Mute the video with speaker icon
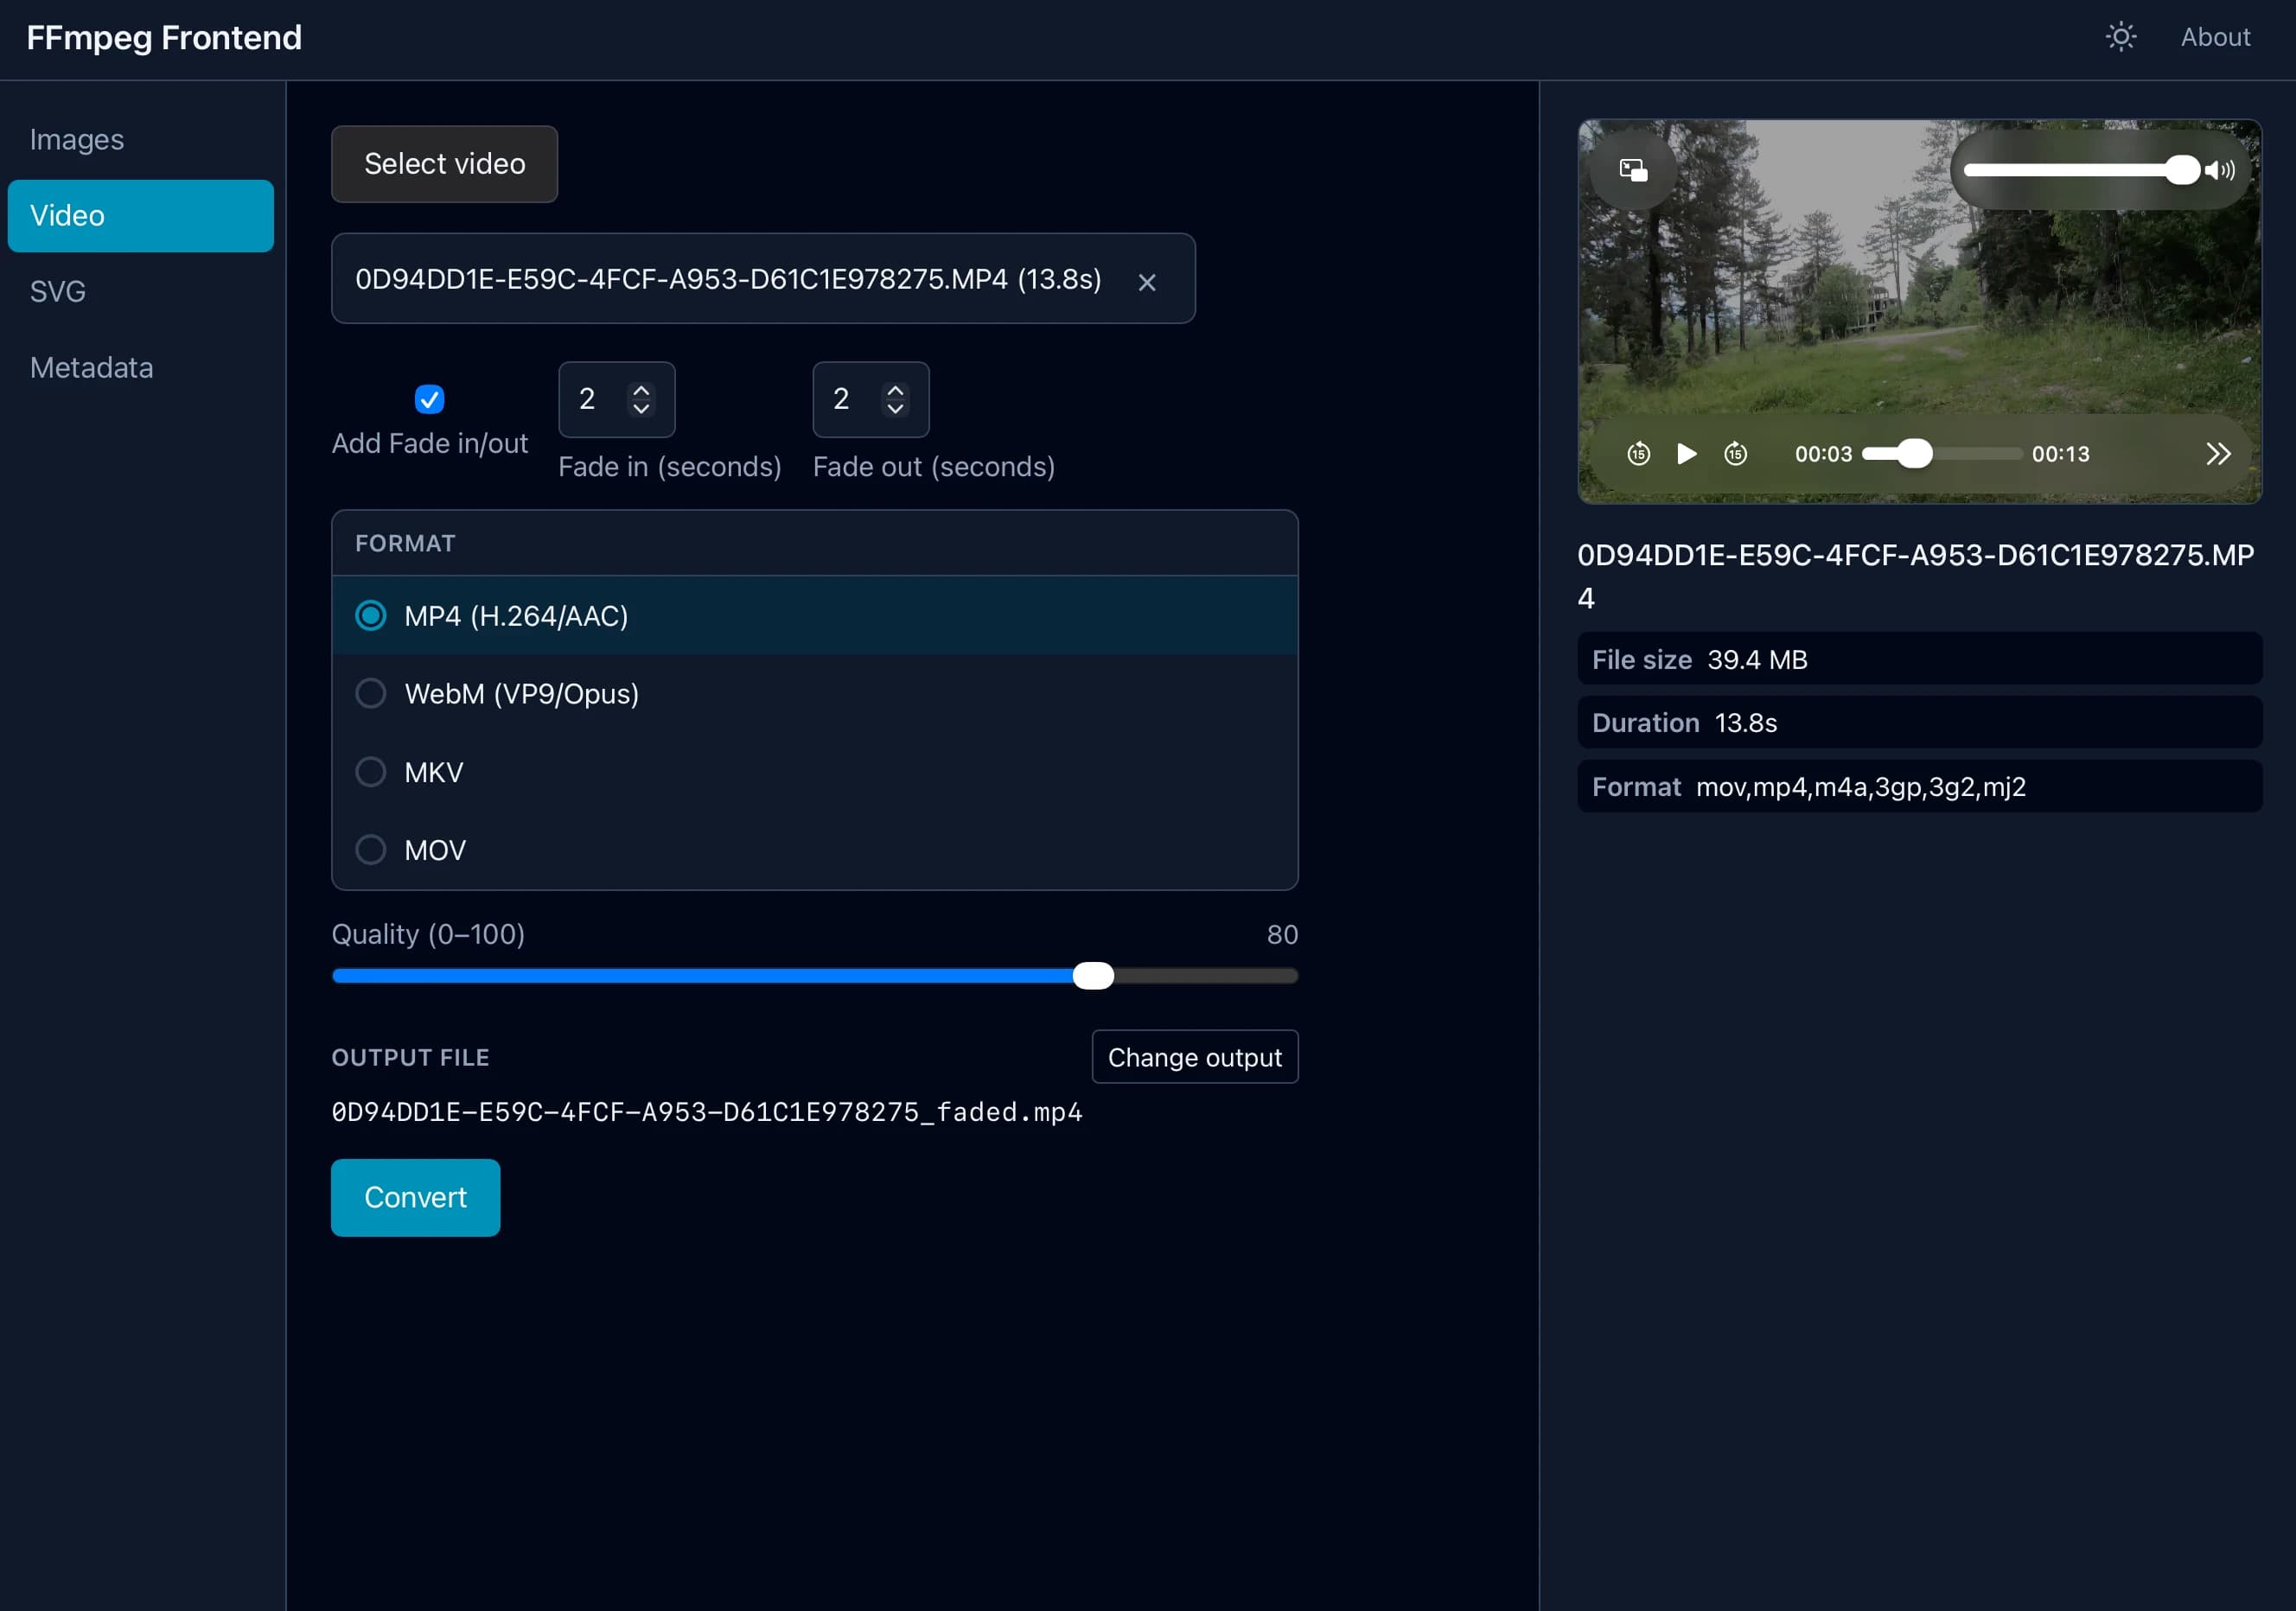Image resolution: width=2296 pixels, height=1611 pixels. 2220,170
